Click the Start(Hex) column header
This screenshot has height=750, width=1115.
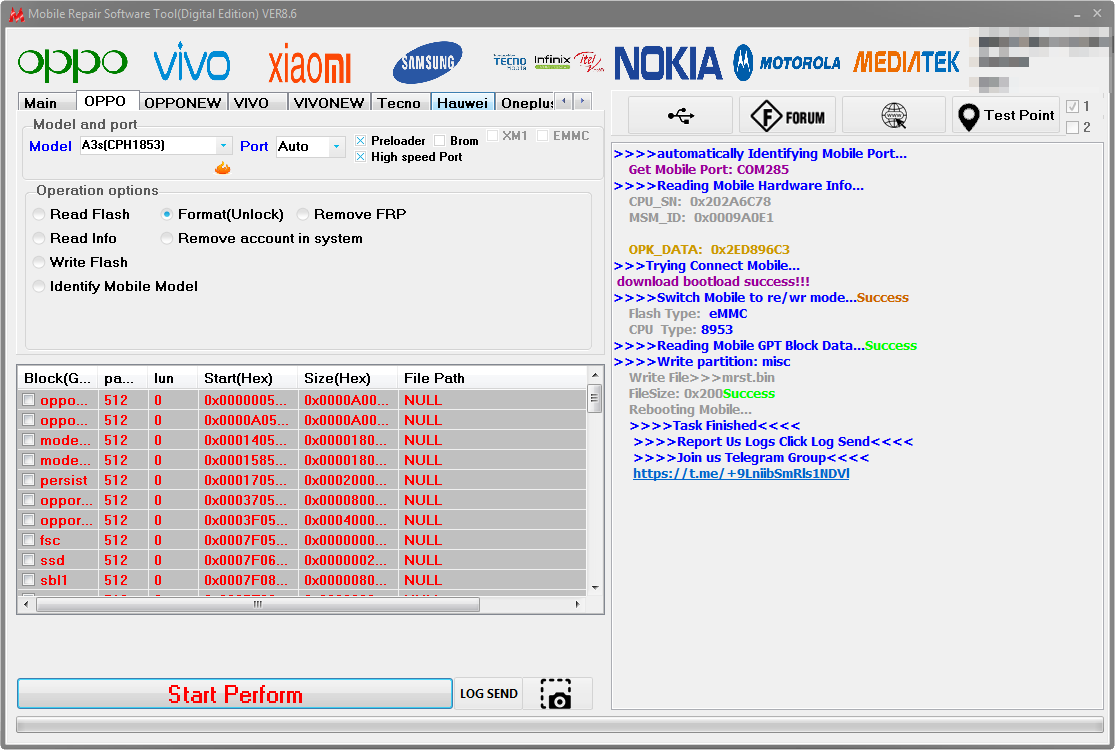click(247, 378)
